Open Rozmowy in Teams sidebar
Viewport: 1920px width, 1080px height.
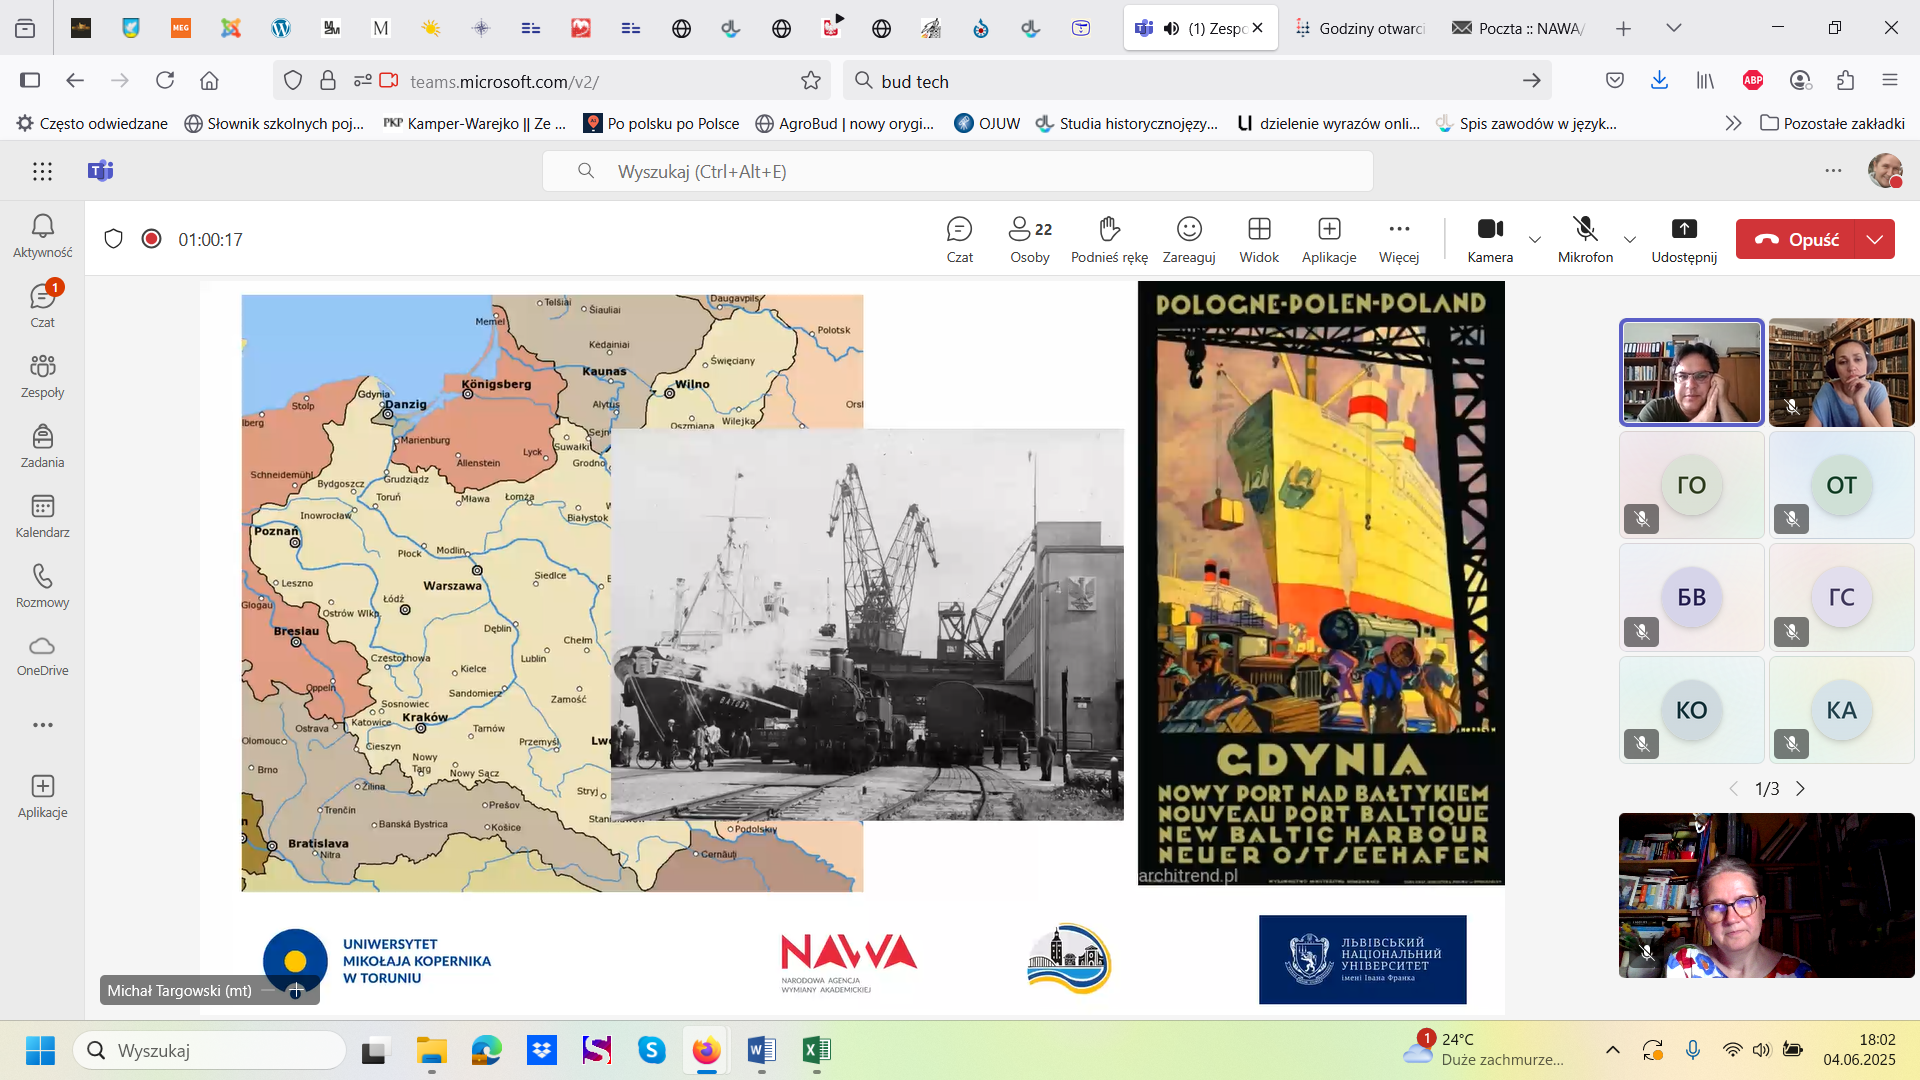42,586
